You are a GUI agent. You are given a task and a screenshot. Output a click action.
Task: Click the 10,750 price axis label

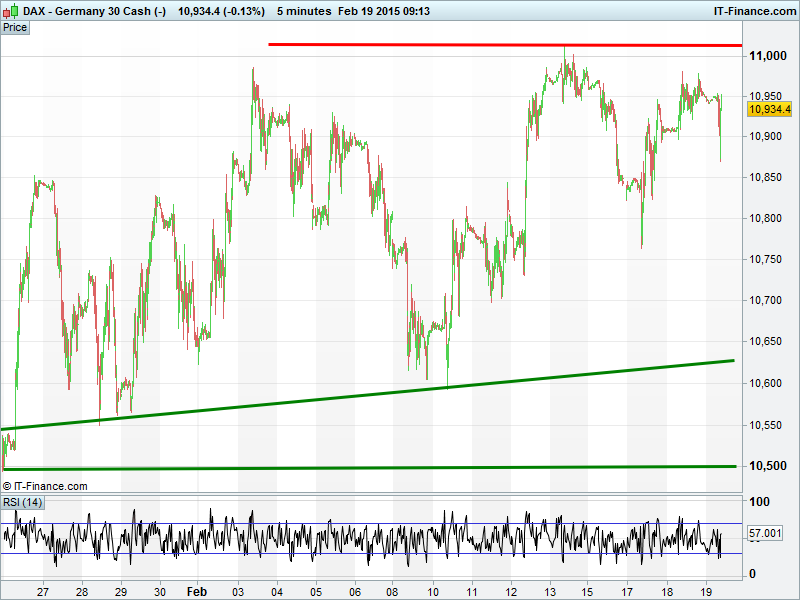(765, 259)
